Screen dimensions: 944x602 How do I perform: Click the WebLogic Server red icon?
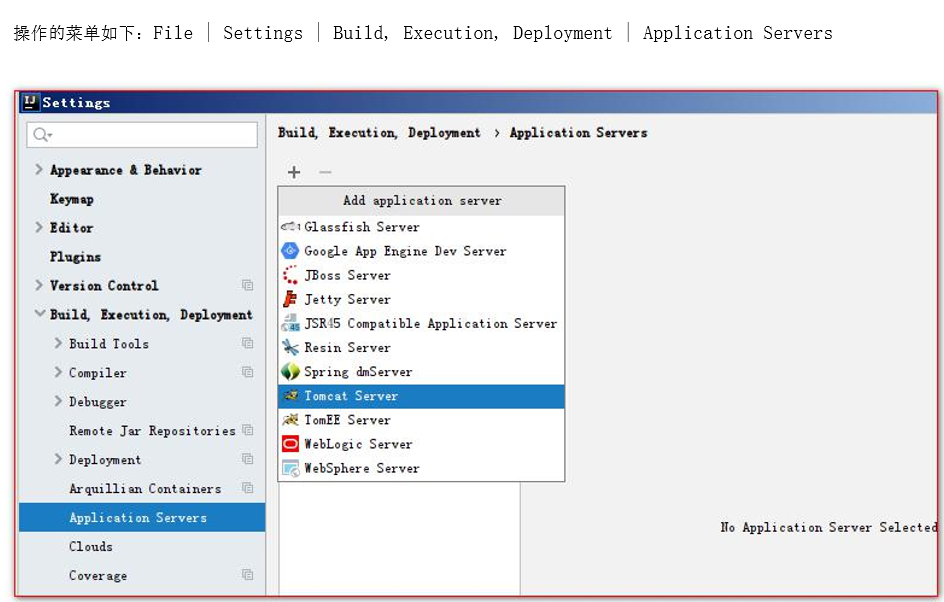(290, 444)
